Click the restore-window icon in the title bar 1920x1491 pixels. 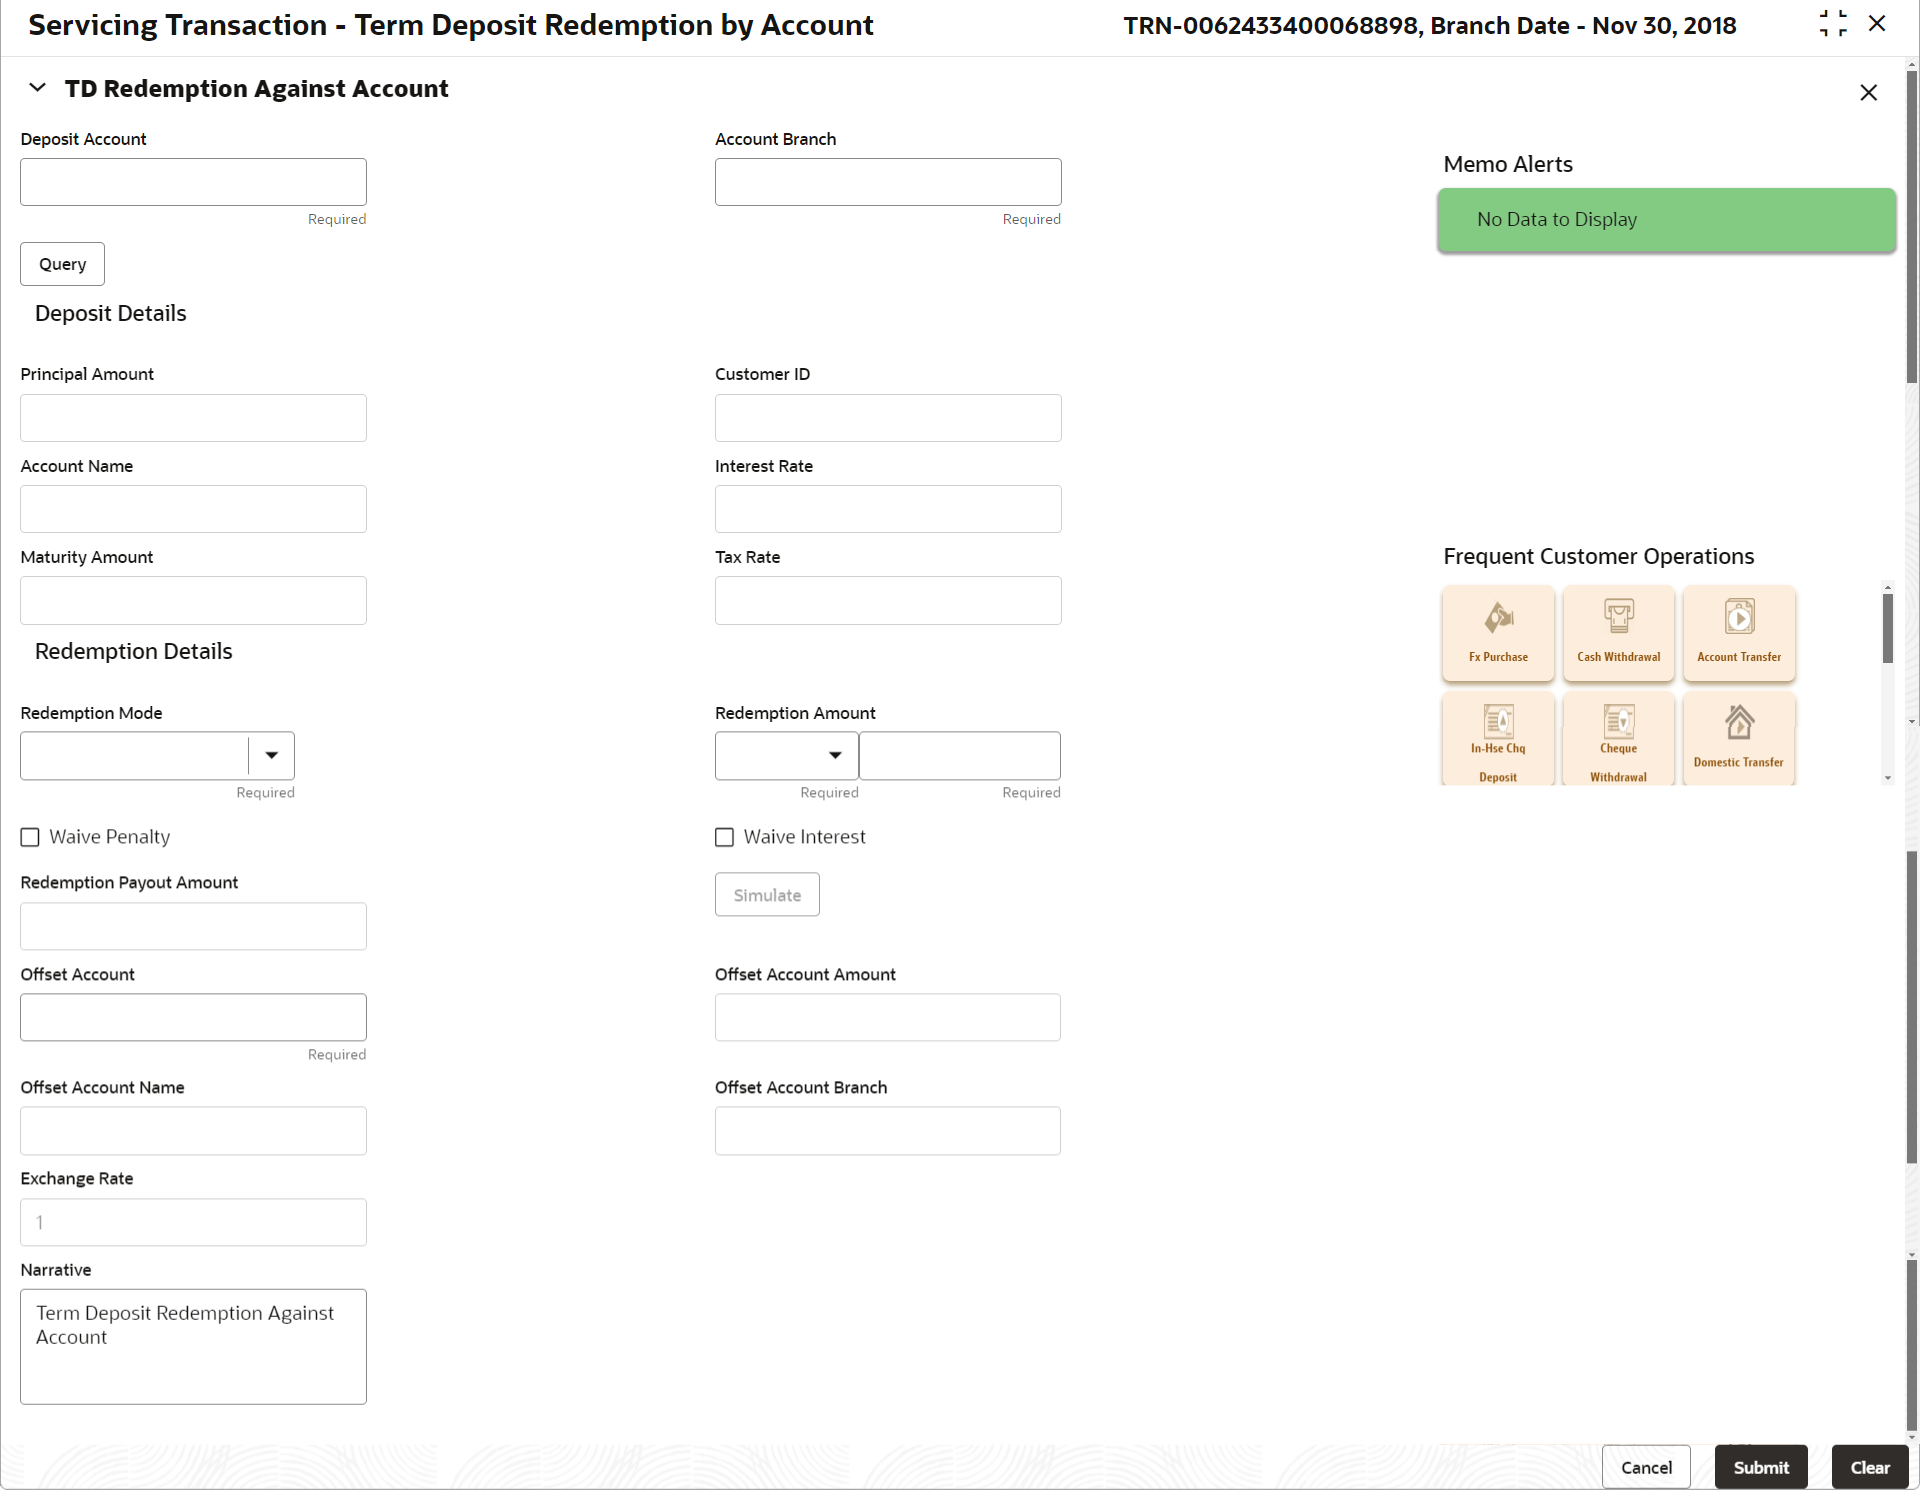1832,24
